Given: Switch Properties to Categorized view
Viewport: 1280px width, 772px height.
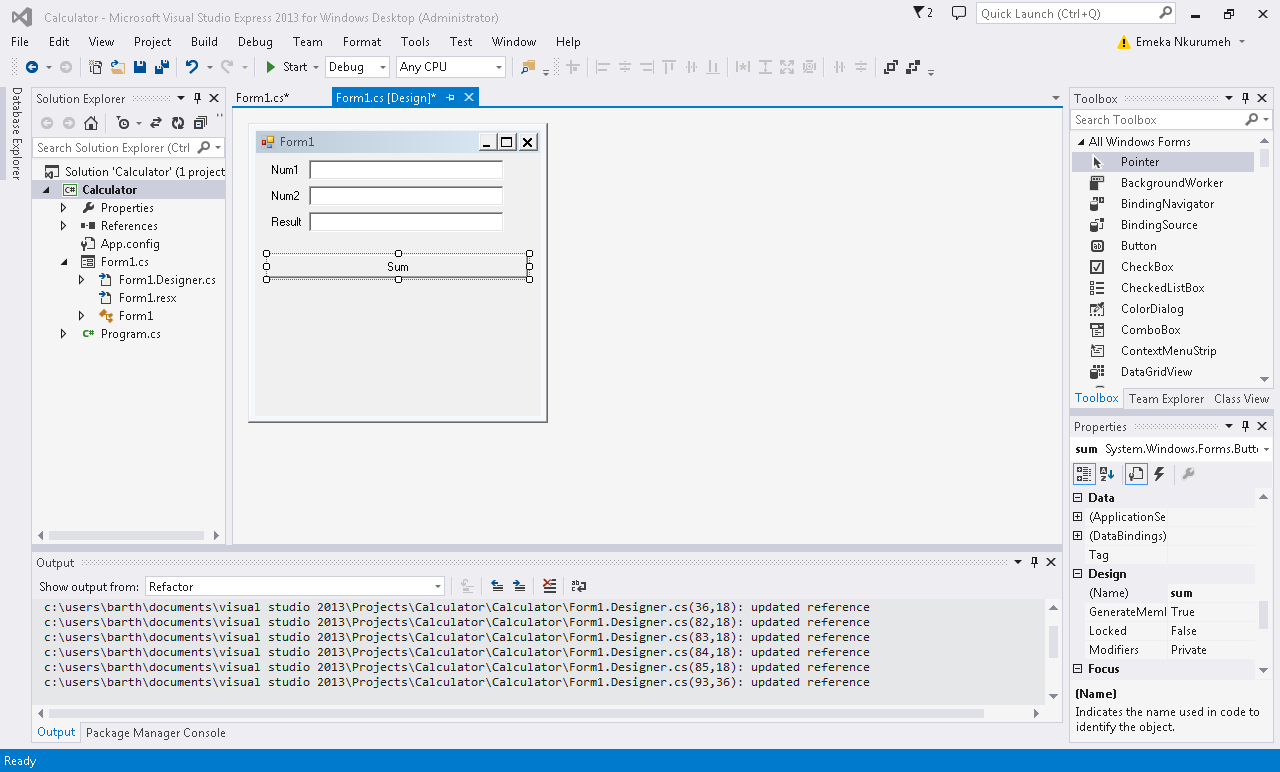Looking at the screenshot, I should click(1084, 474).
